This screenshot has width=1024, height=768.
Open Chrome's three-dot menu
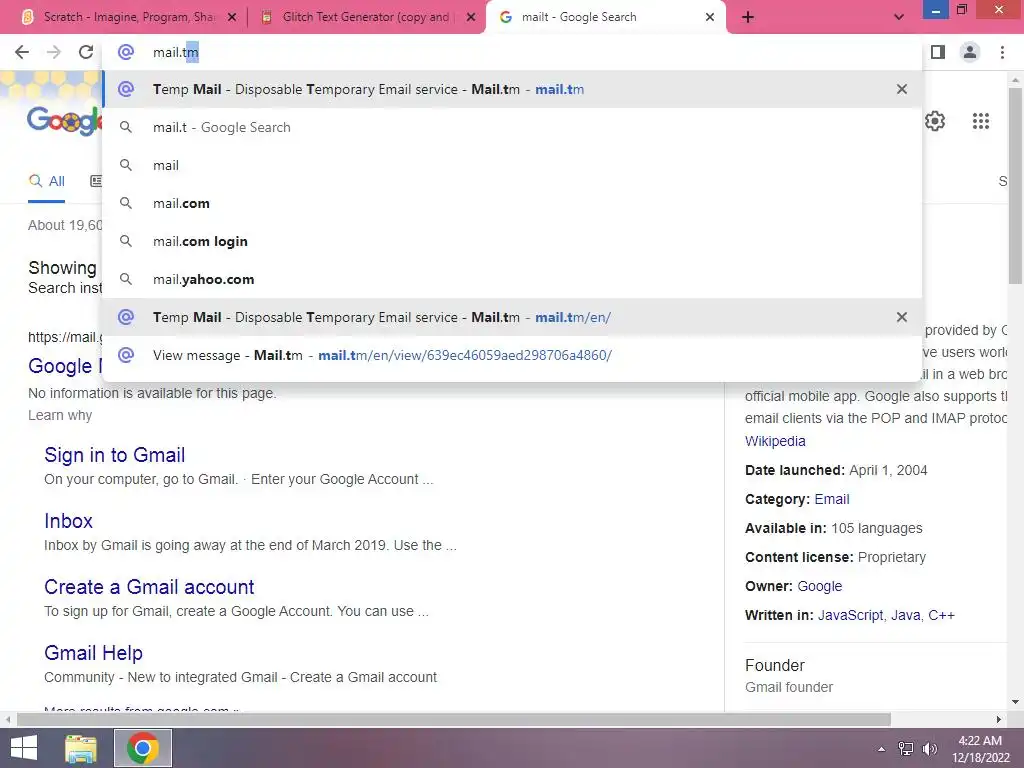(1002, 52)
